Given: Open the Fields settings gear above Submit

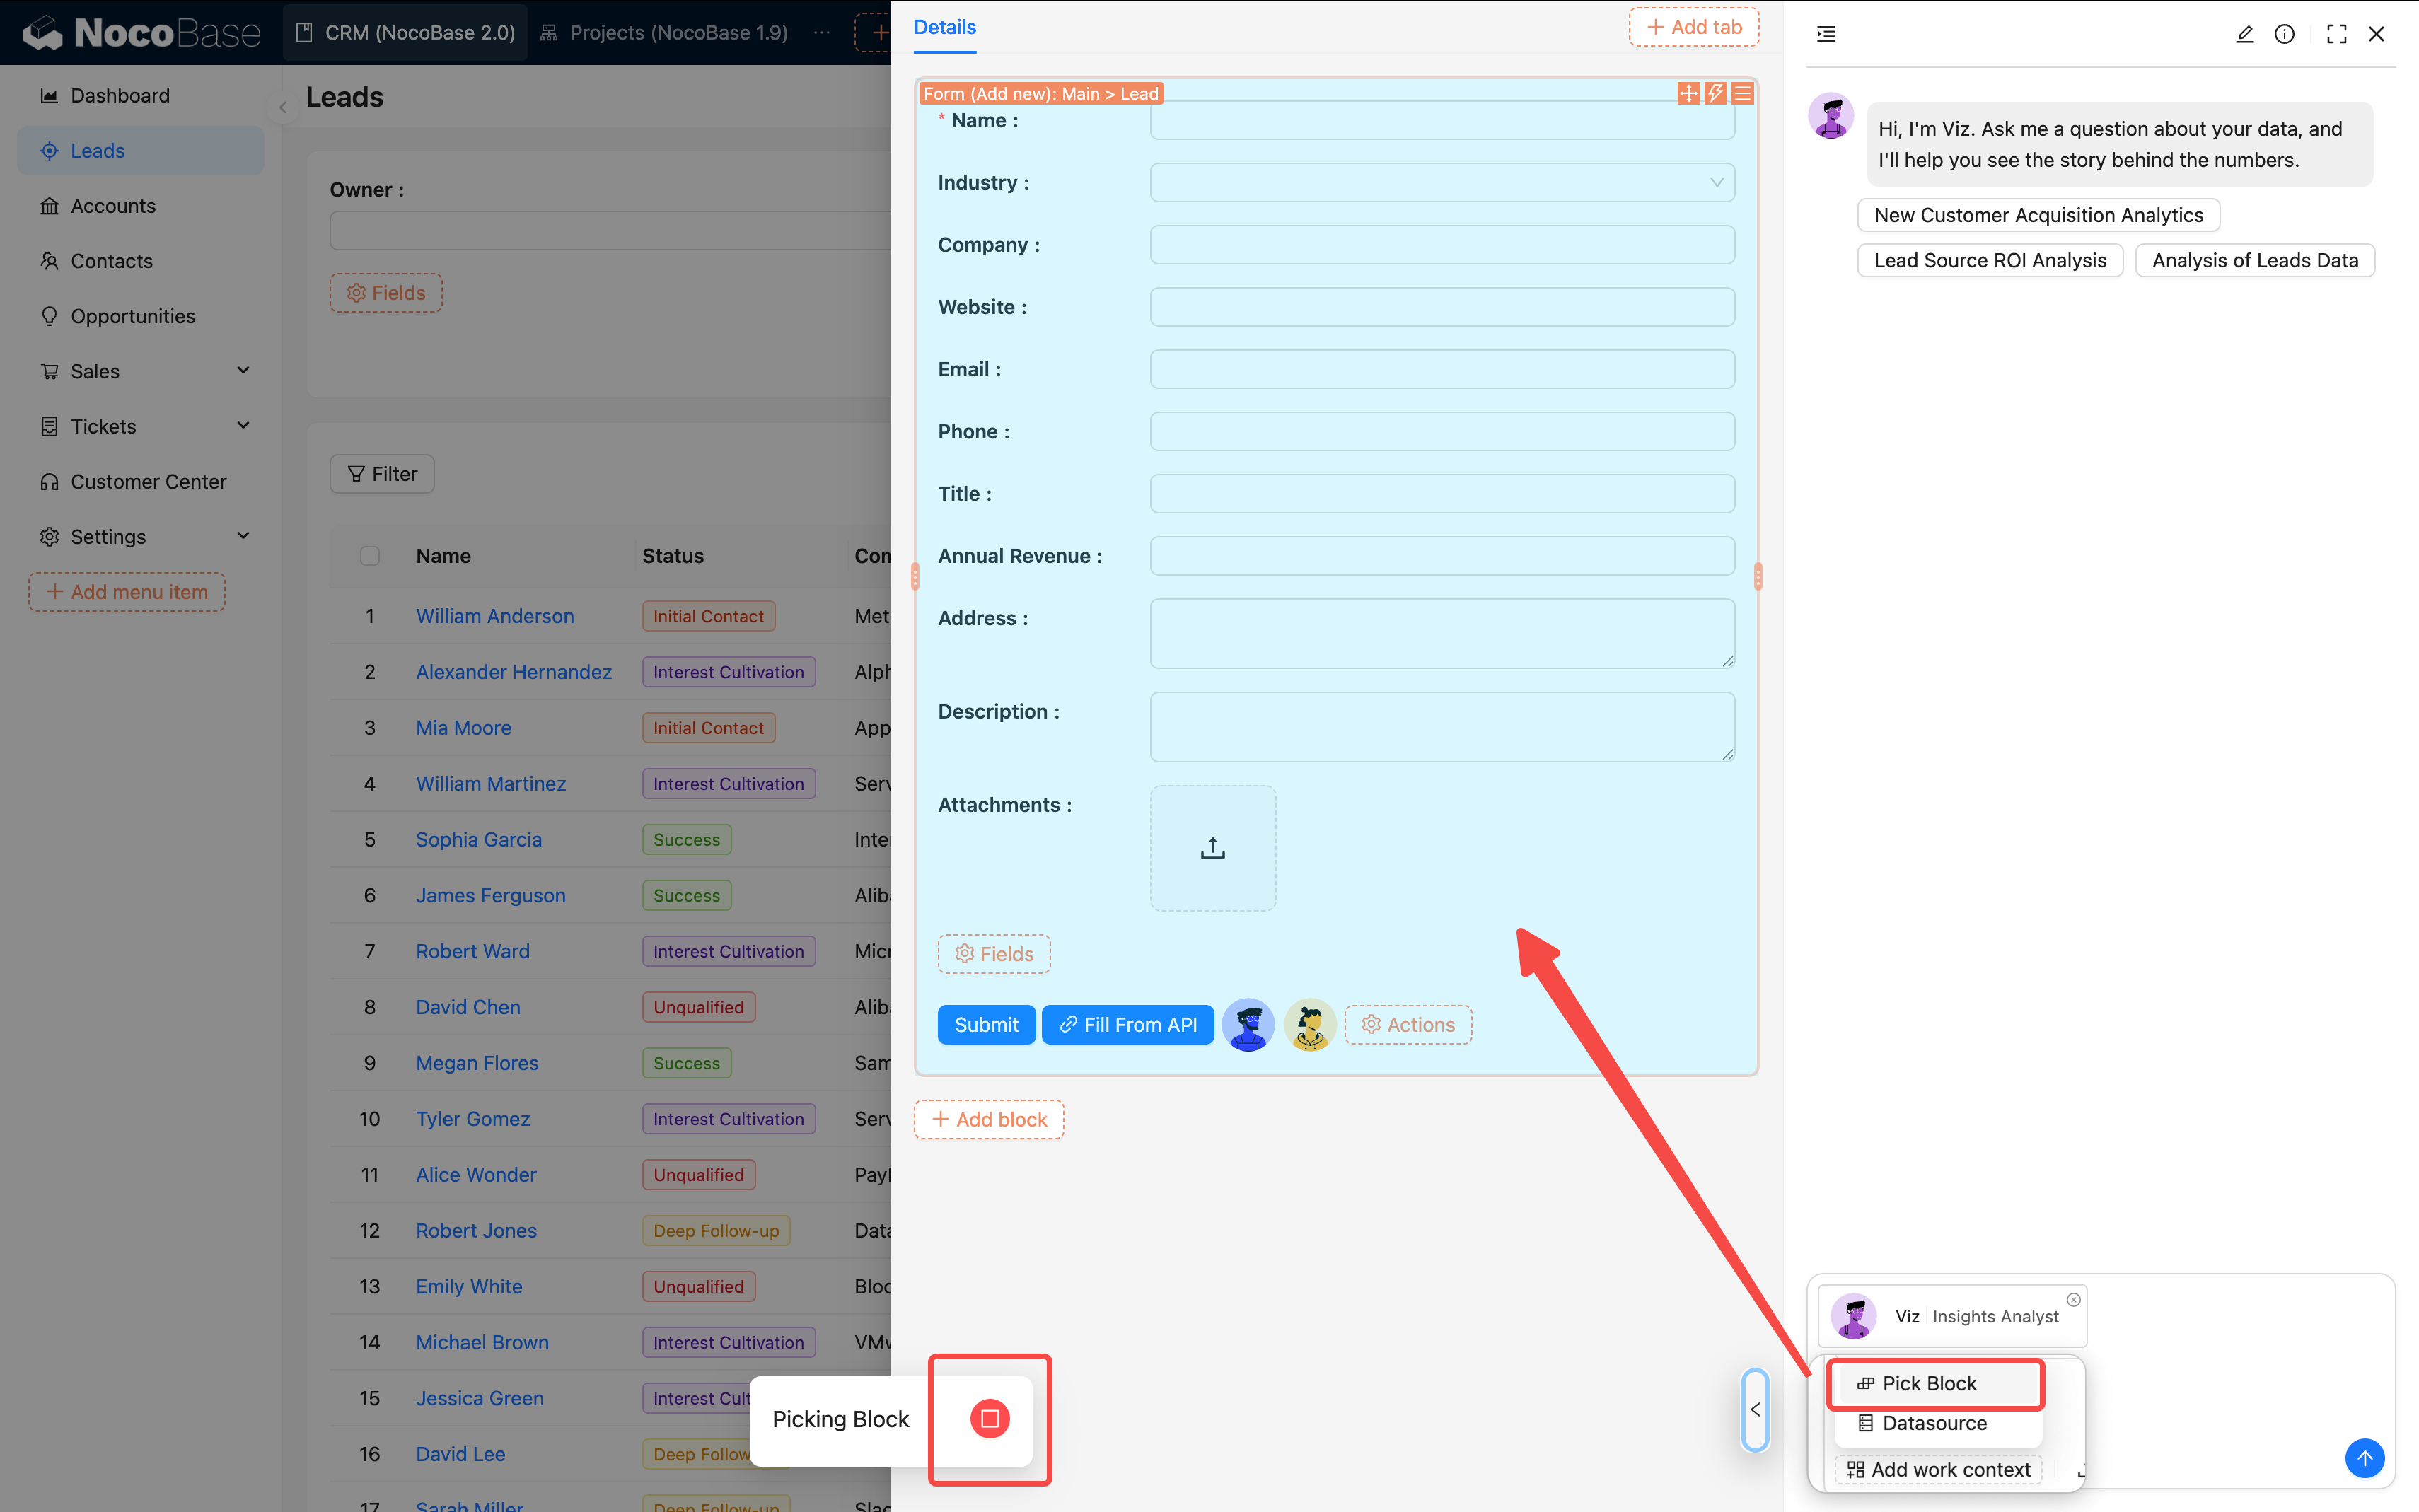Looking at the screenshot, I should click(x=993, y=954).
